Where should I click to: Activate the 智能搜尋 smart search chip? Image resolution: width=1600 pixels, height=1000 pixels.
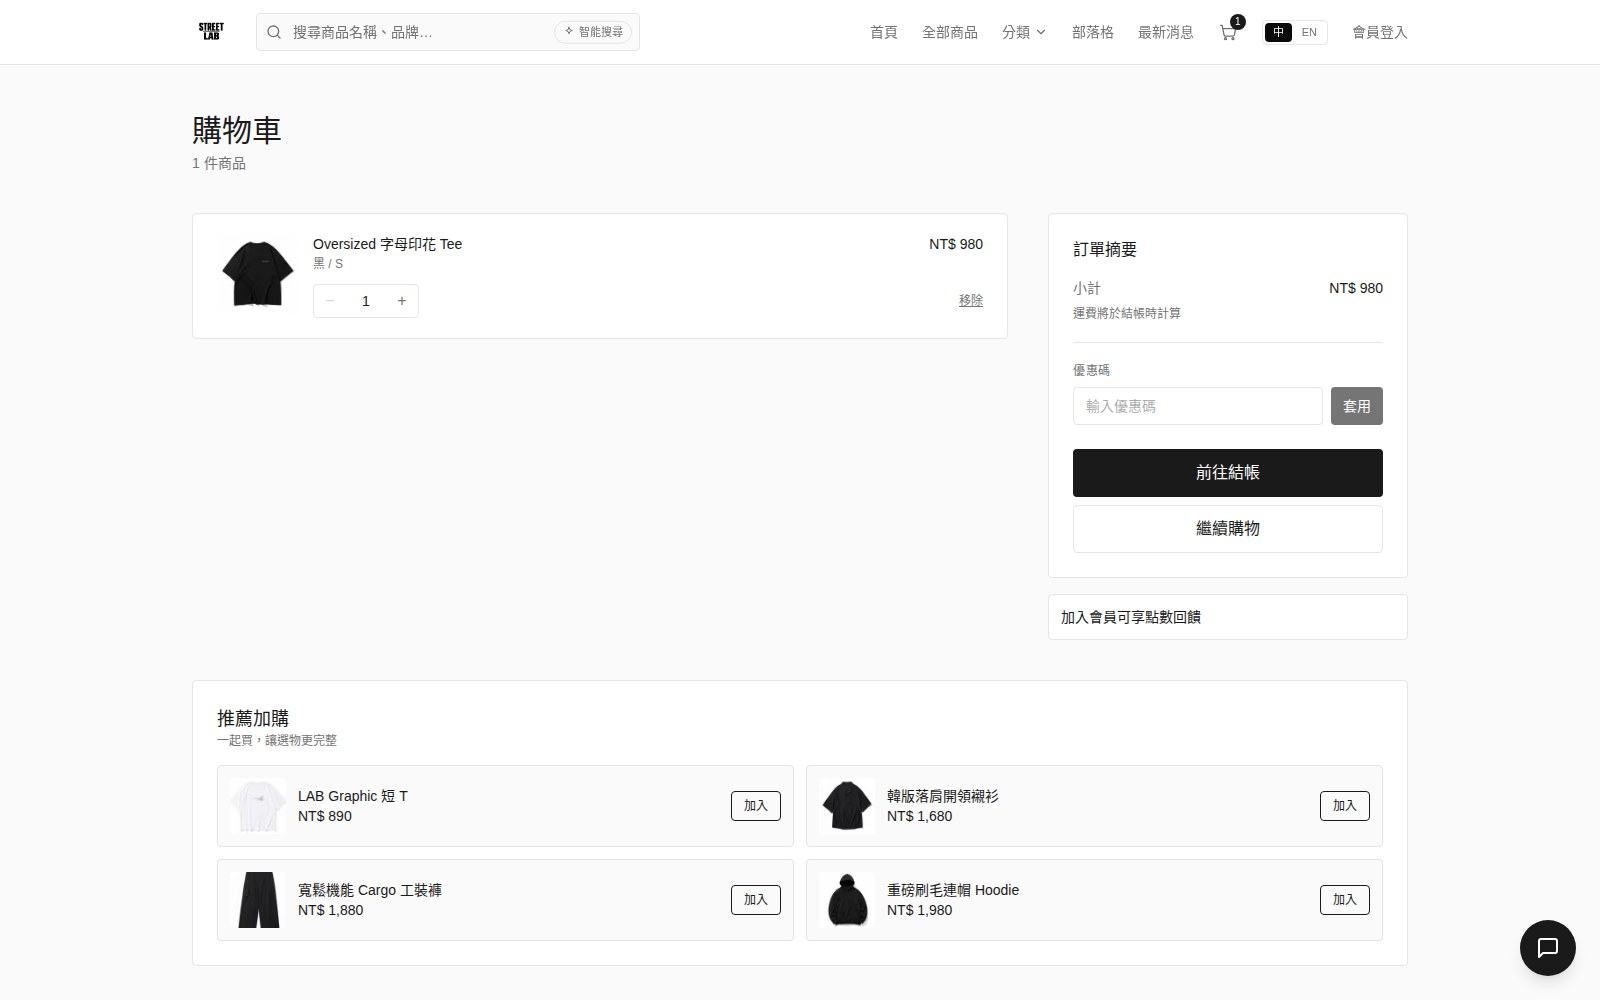point(593,32)
